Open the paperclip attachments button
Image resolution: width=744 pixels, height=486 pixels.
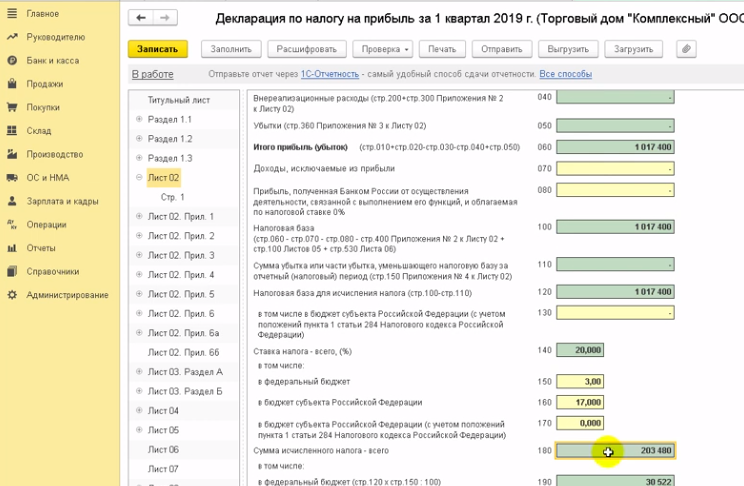tap(686, 49)
